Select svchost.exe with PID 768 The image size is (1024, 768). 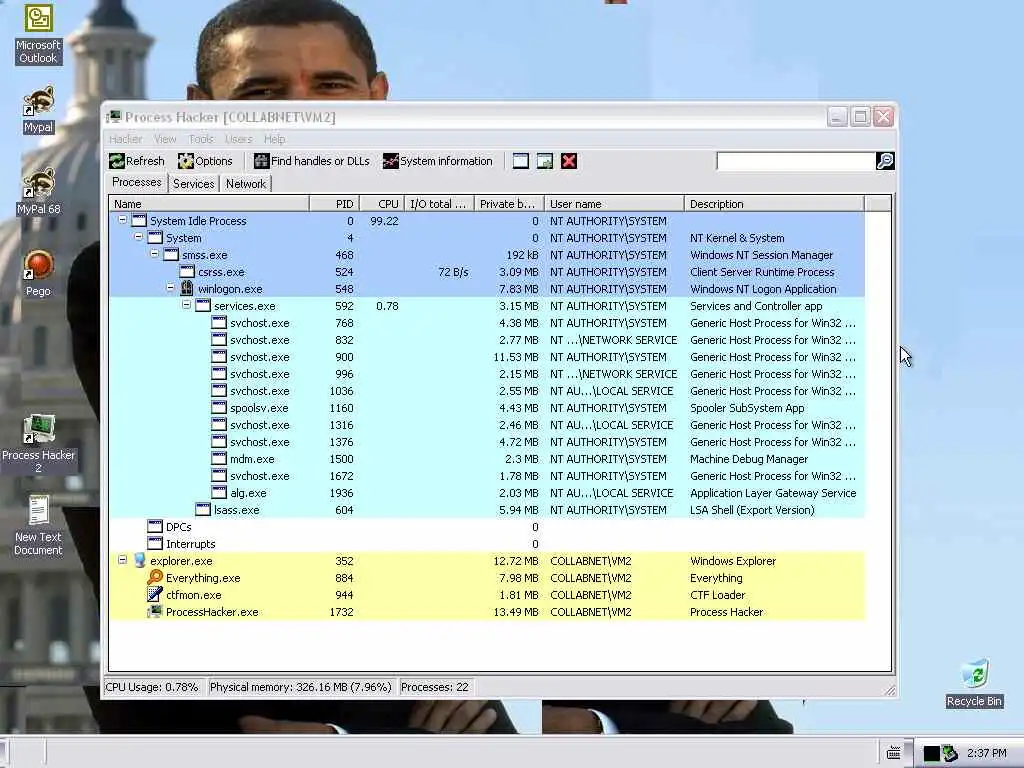[x=487, y=323]
